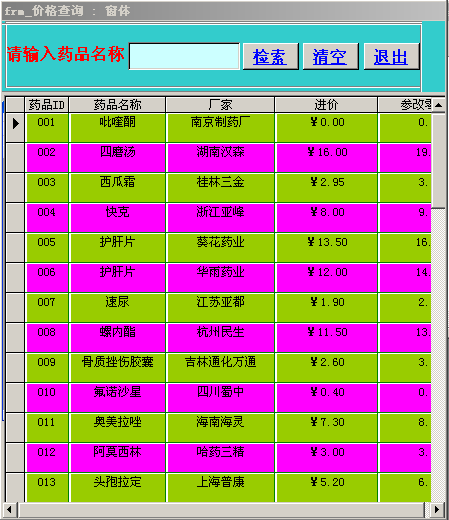
Task: Click the 骨质挫伤胶囊 drug name cell
Action: (x=118, y=368)
